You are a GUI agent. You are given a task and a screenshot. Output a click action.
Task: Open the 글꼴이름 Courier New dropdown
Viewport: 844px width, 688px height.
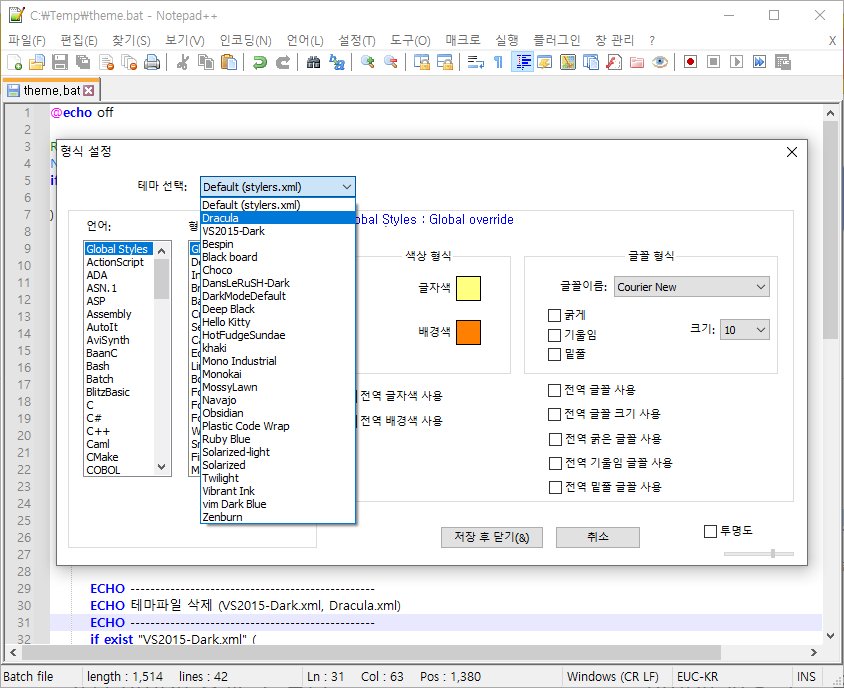coord(692,287)
